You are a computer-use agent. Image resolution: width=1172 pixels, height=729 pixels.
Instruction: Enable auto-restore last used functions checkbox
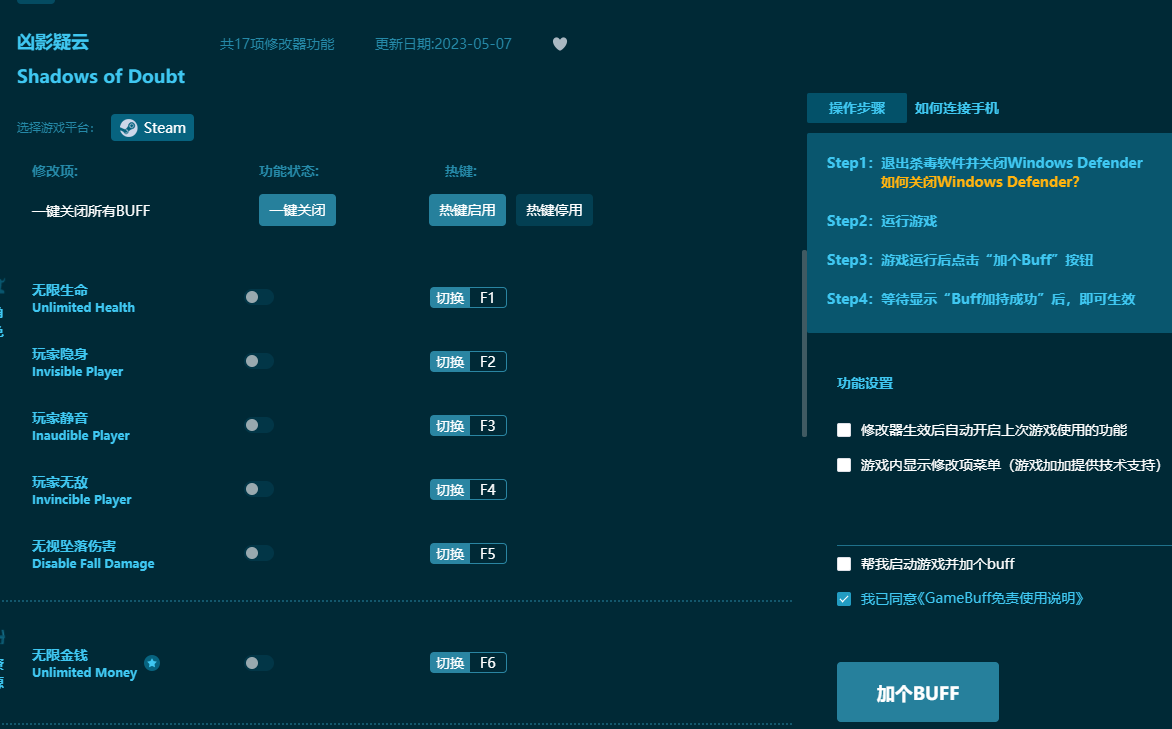(x=843, y=430)
